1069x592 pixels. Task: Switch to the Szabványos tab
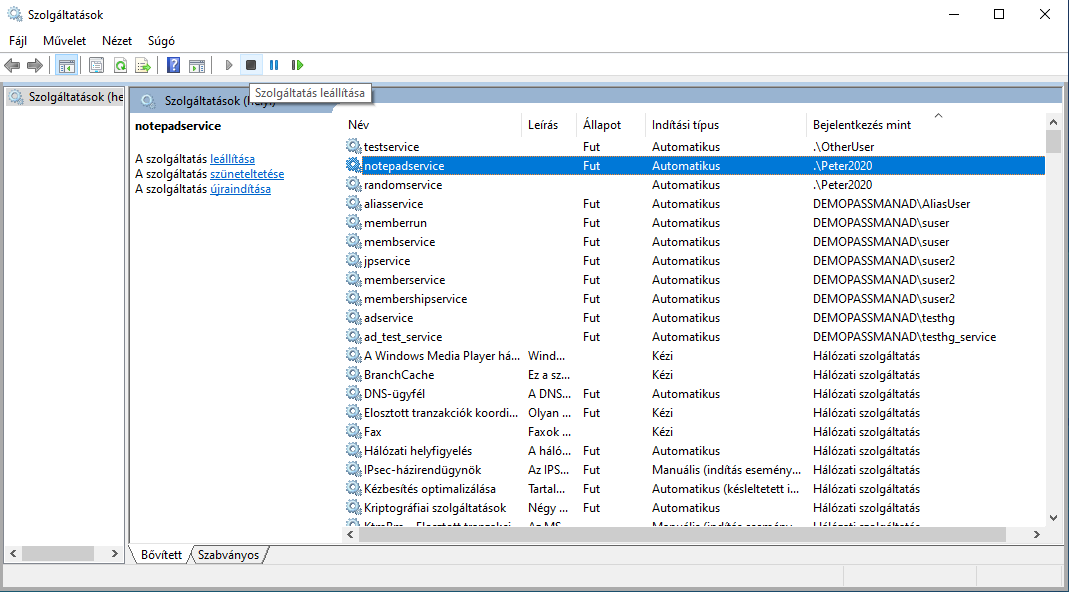228,554
